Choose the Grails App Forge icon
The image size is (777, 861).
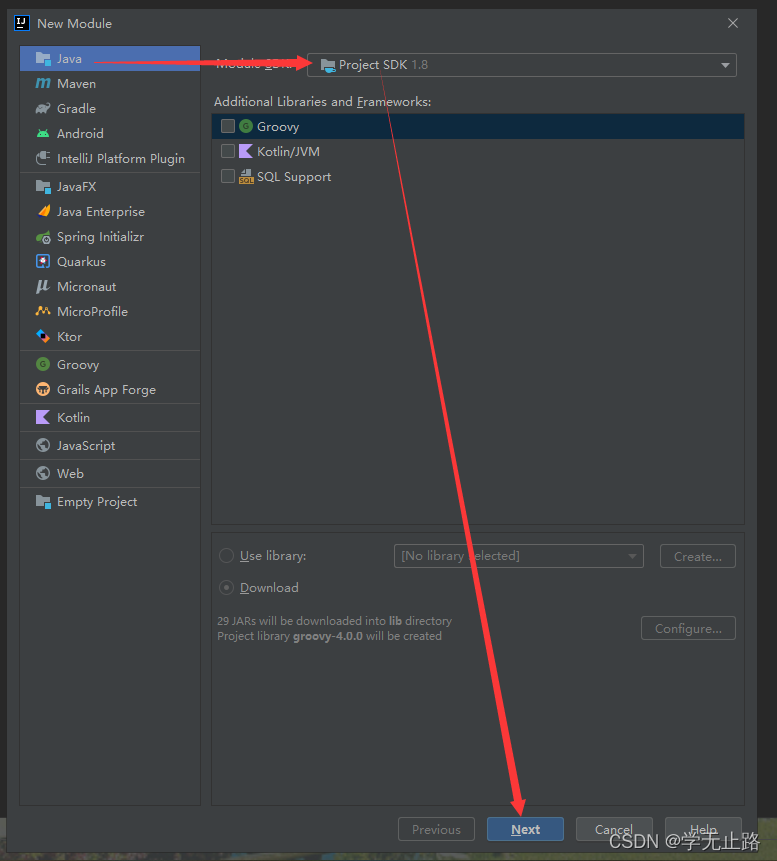[x=43, y=389]
